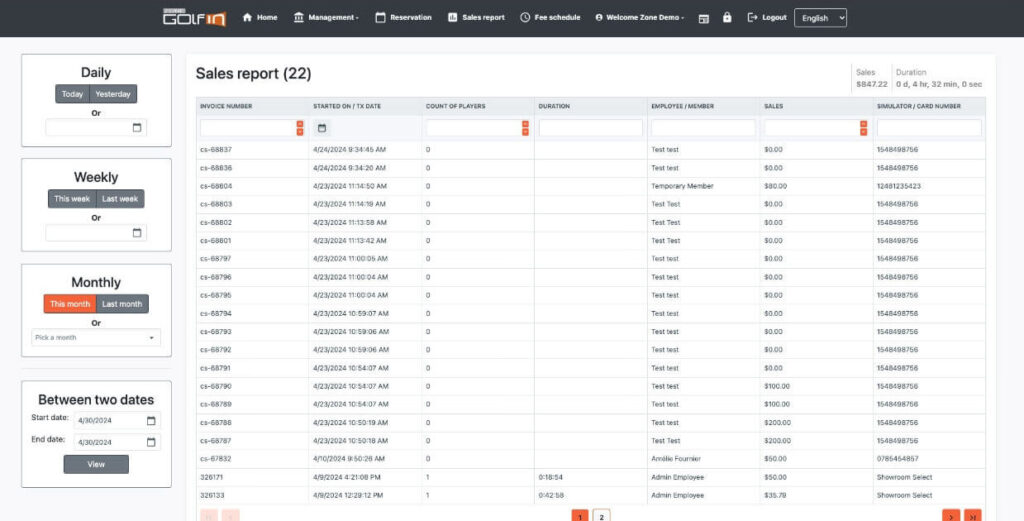
Task: Click the lock icon in navbar
Action: pyautogui.click(x=727, y=18)
